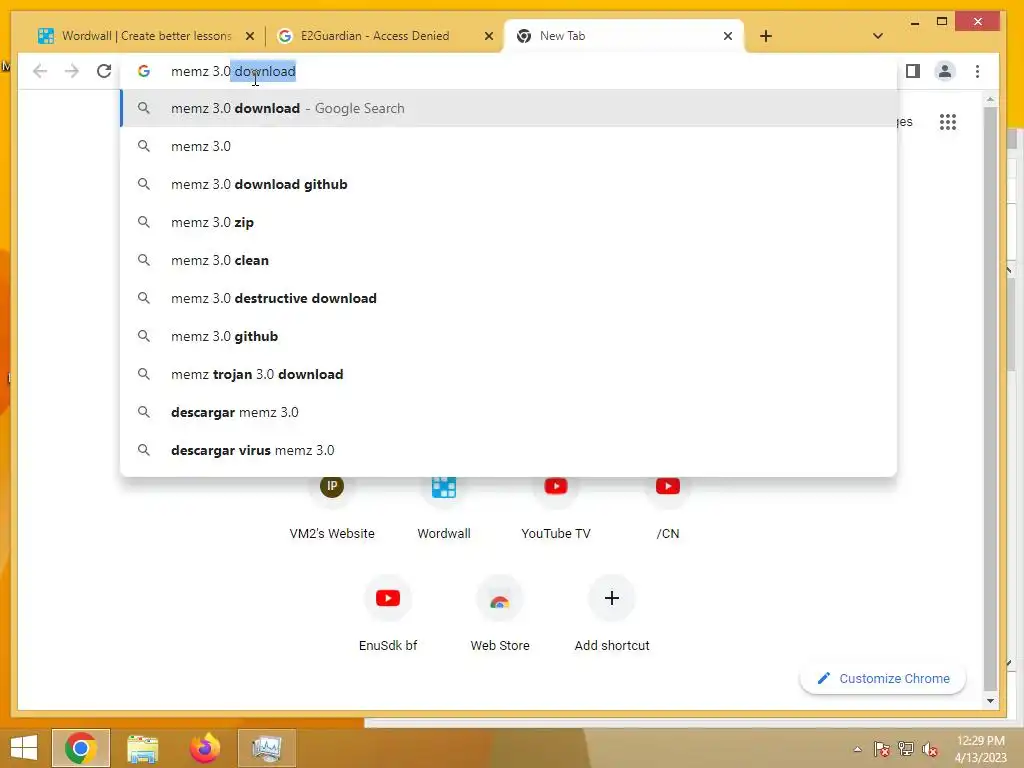Open Chrome's three-dot menu
Image resolution: width=1024 pixels, height=768 pixels.
tap(977, 71)
